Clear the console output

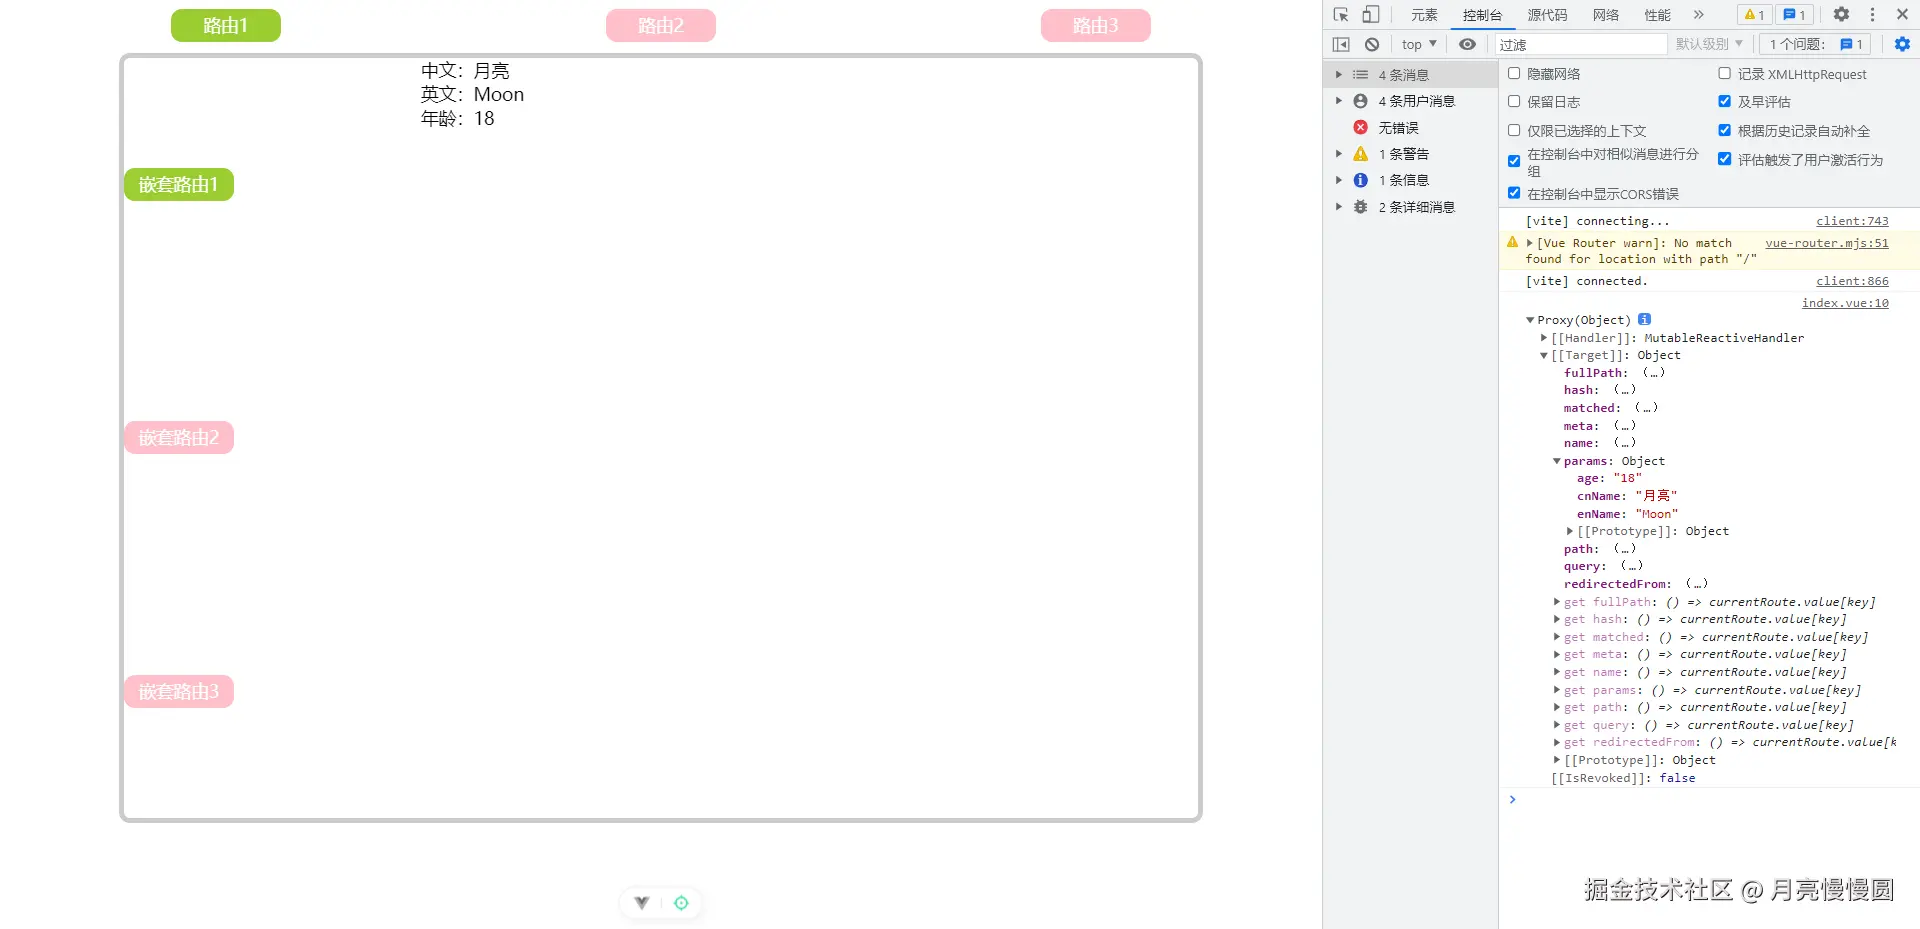(x=1372, y=44)
